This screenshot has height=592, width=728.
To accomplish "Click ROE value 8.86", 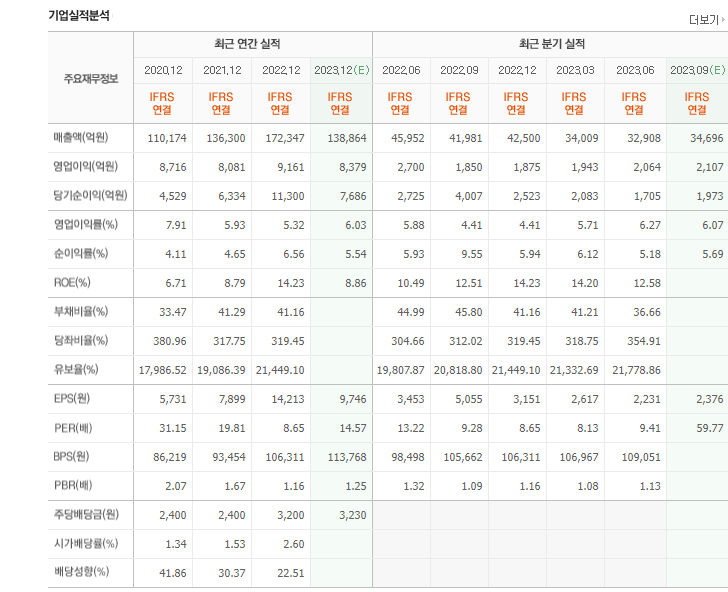I will (356, 283).
